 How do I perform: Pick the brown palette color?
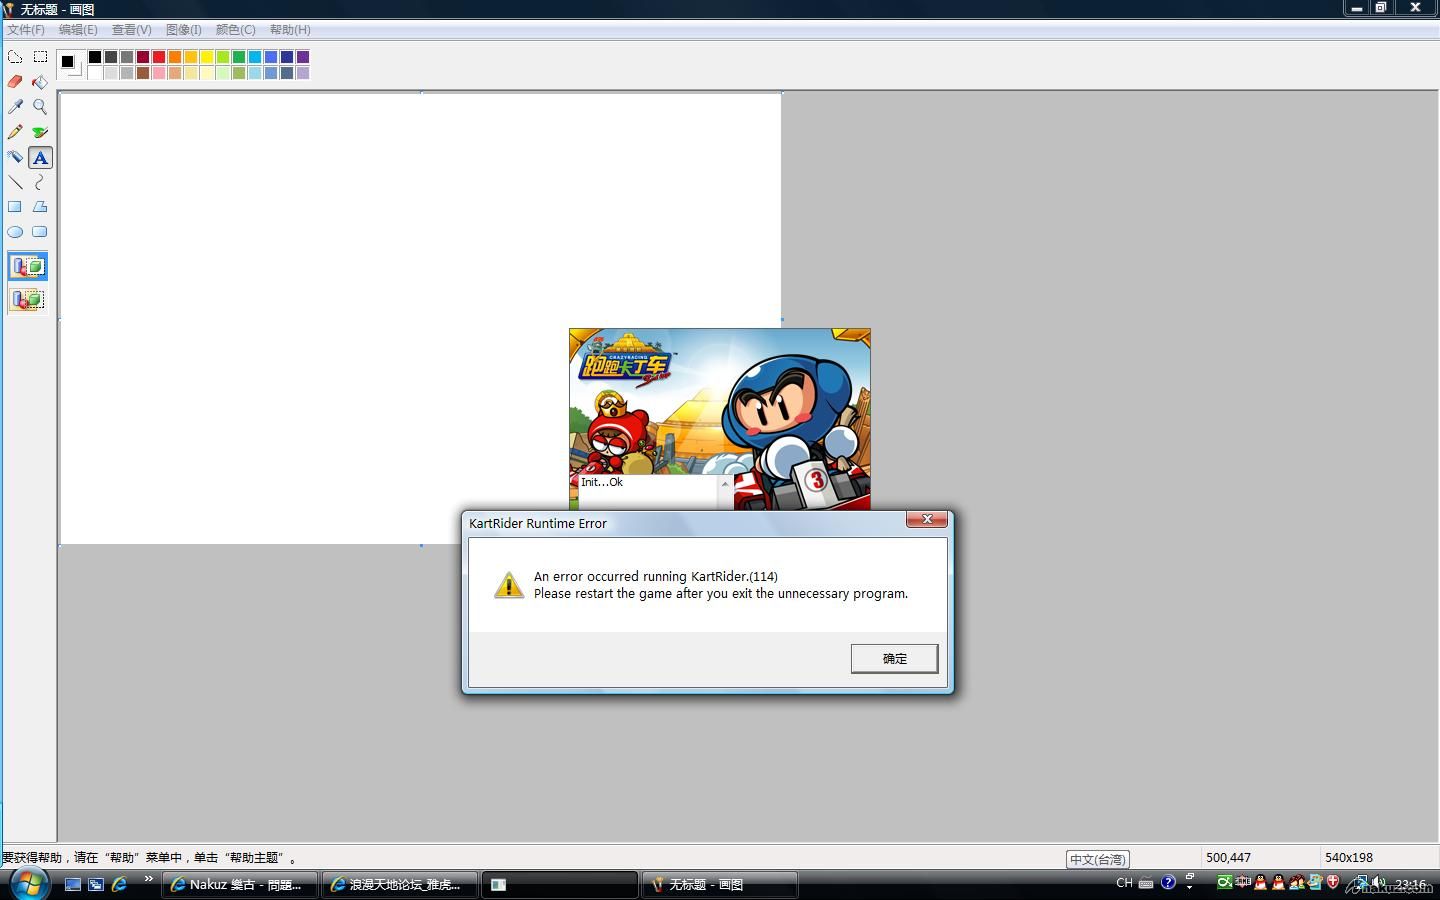(x=143, y=73)
